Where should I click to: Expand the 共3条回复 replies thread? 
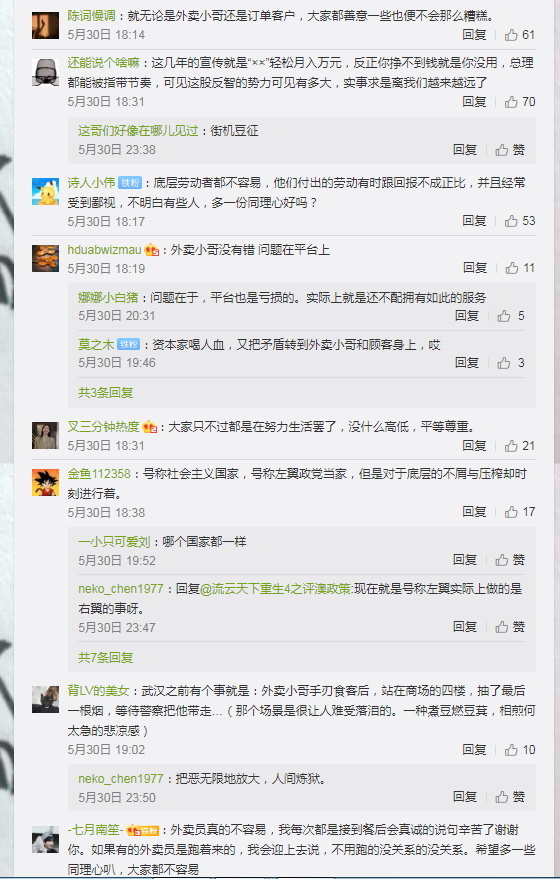[x=105, y=392]
